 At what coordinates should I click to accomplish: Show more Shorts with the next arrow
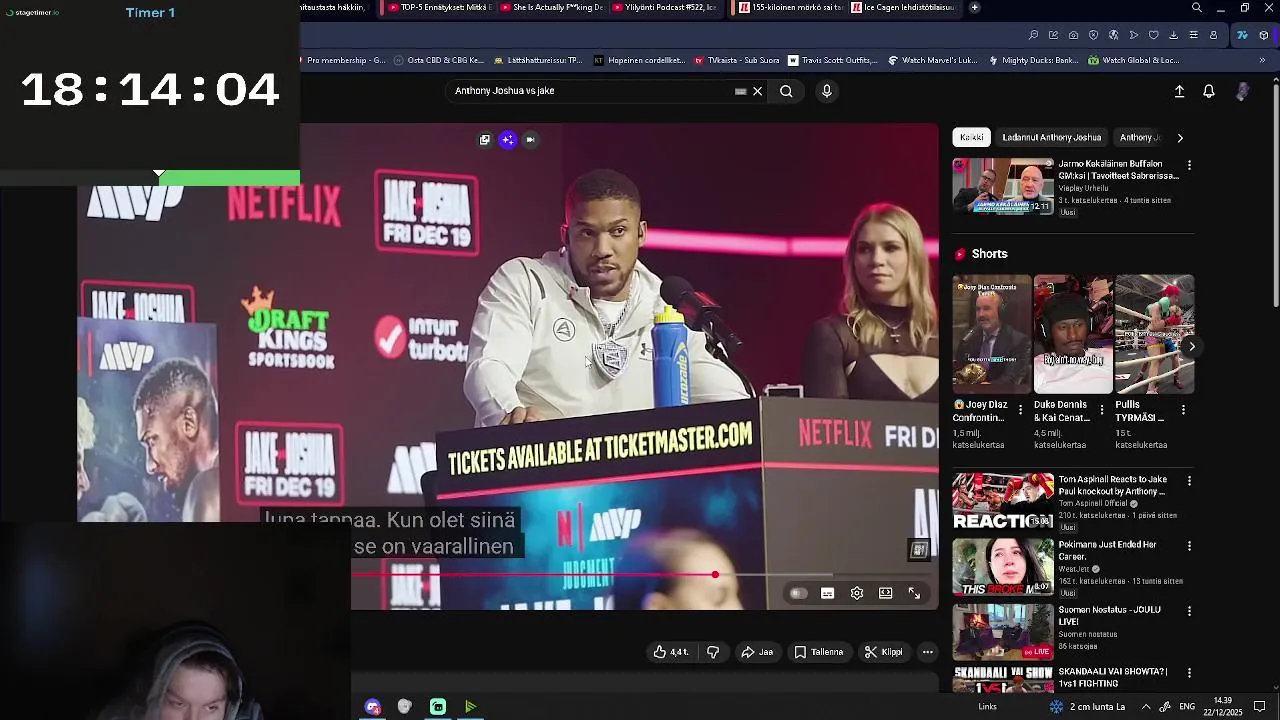click(1191, 346)
